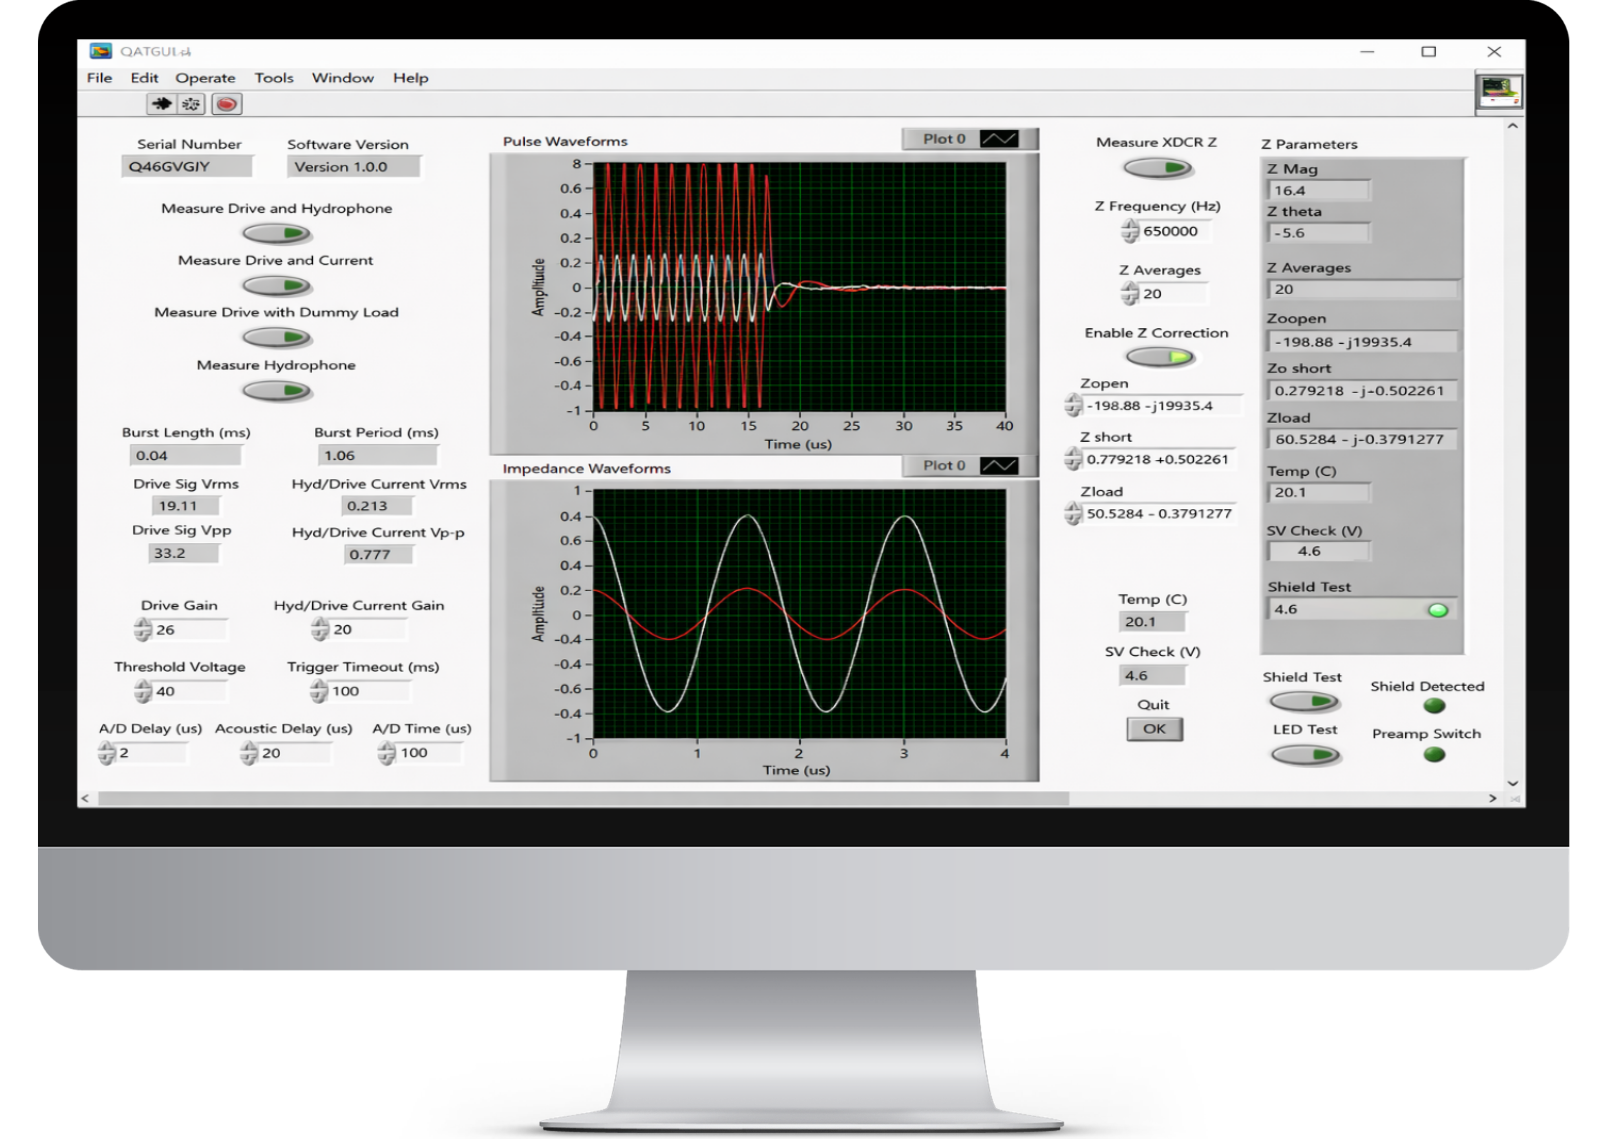Decrement Z Averages with its down arrow
The width and height of the screenshot is (1608, 1139).
tap(1131, 298)
